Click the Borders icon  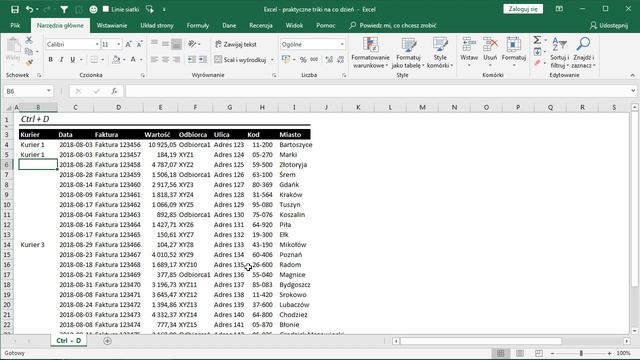94,60
